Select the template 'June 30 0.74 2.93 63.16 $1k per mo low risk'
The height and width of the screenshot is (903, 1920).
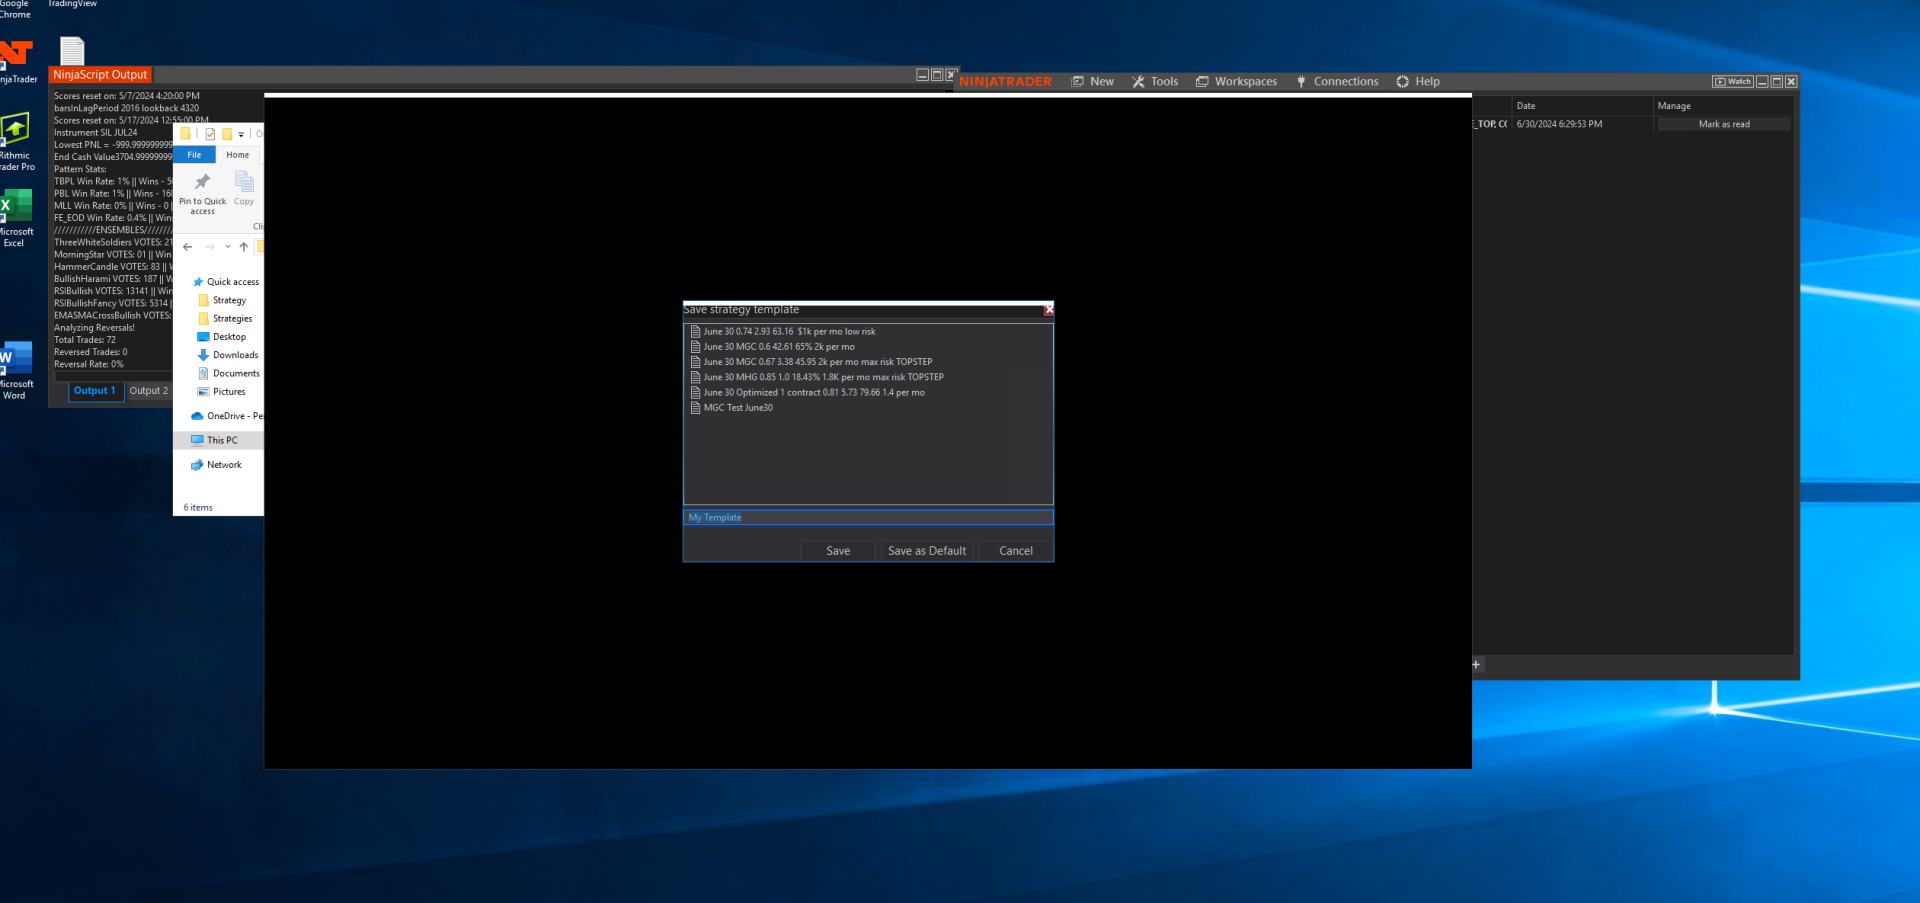point(789,332)
